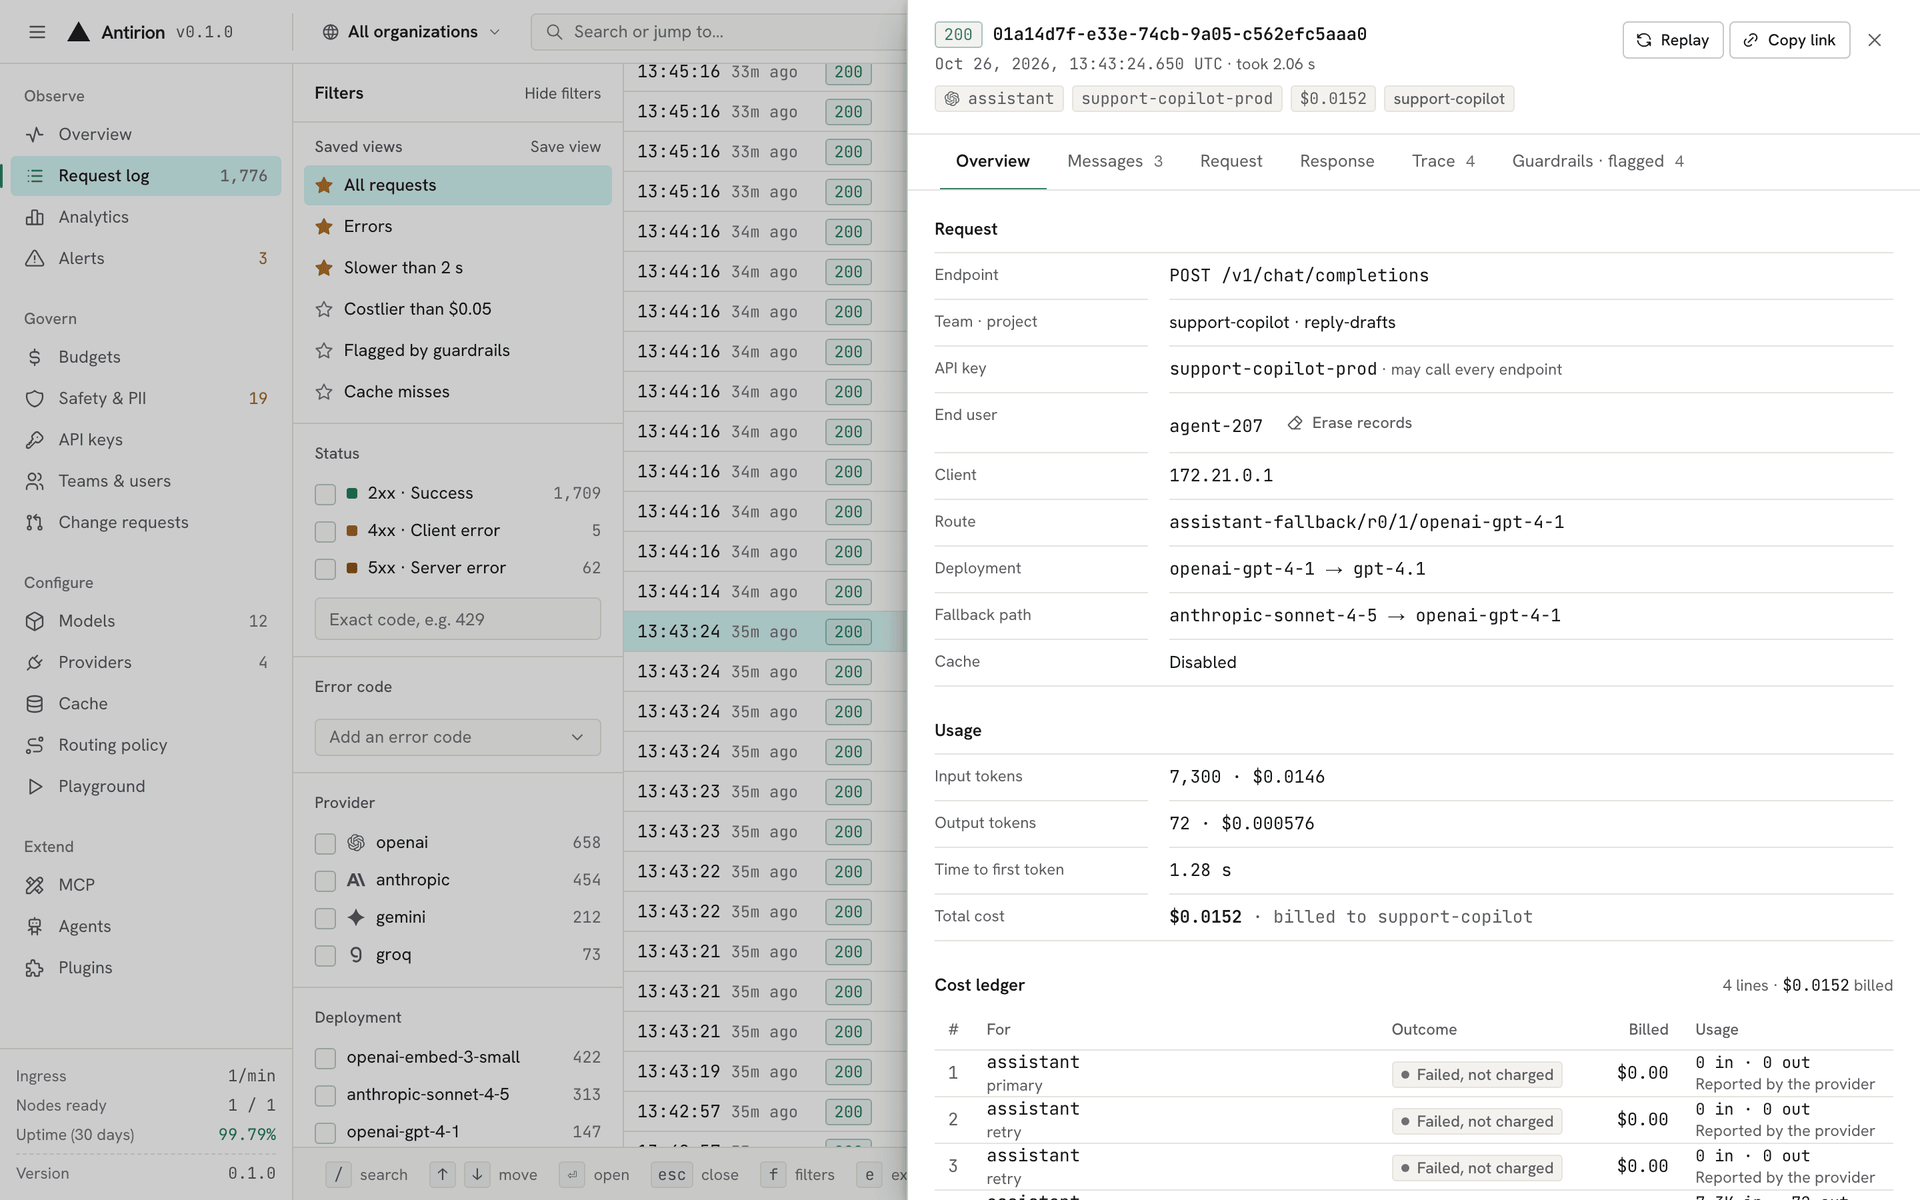Open MCP tools icon

(35, 885)
